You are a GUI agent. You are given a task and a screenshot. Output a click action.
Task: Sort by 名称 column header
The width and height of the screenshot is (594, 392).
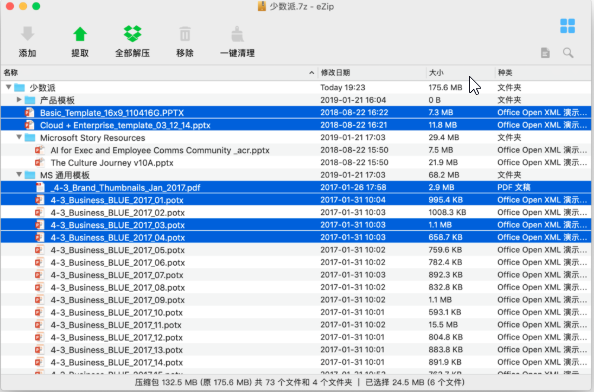tap(159, 72)
